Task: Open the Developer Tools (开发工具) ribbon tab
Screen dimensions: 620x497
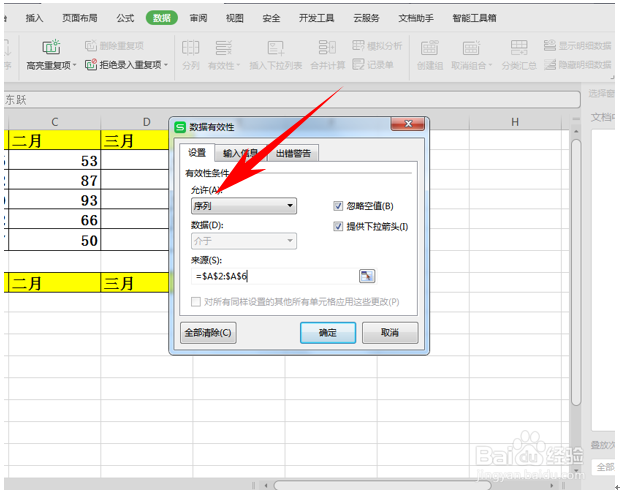Action: [x=316, y=18]
